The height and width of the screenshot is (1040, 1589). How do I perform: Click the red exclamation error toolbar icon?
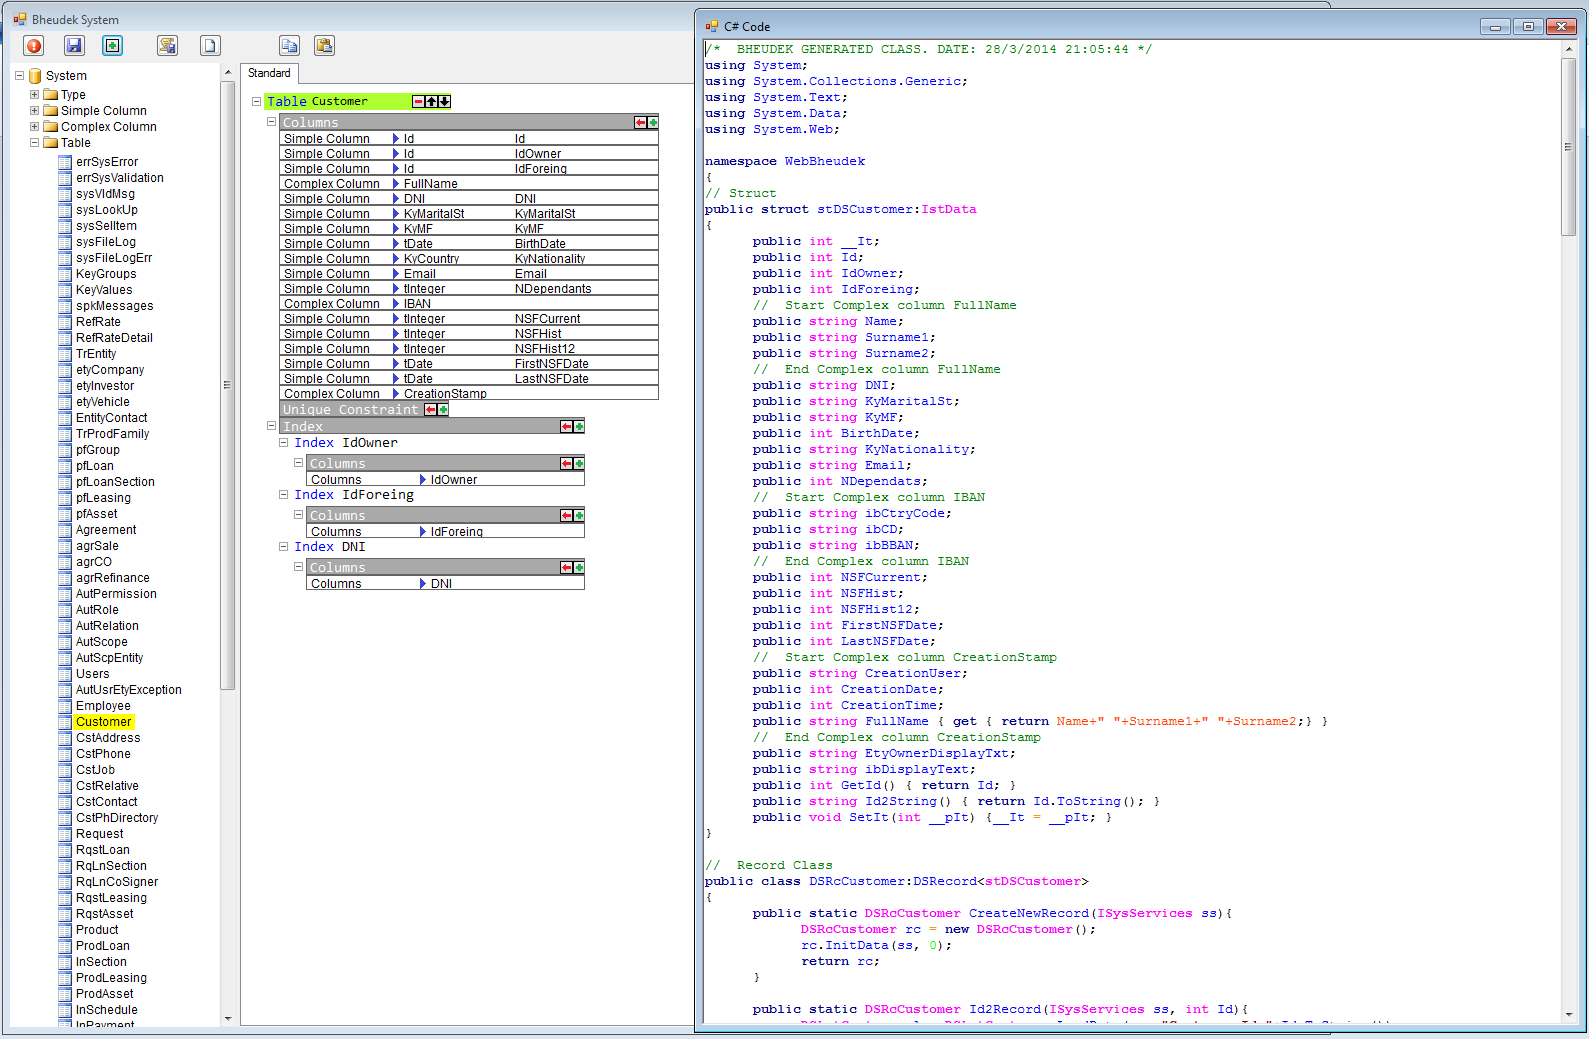coord(34,46)
